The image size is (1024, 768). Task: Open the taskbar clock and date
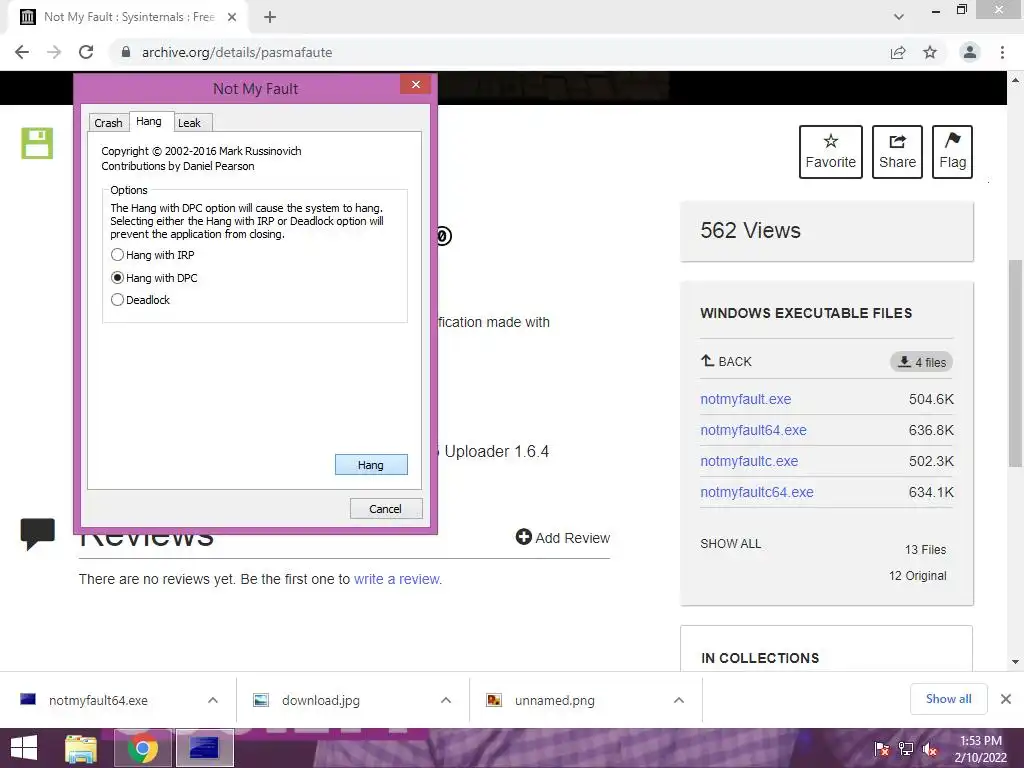[x=981, y=749]
